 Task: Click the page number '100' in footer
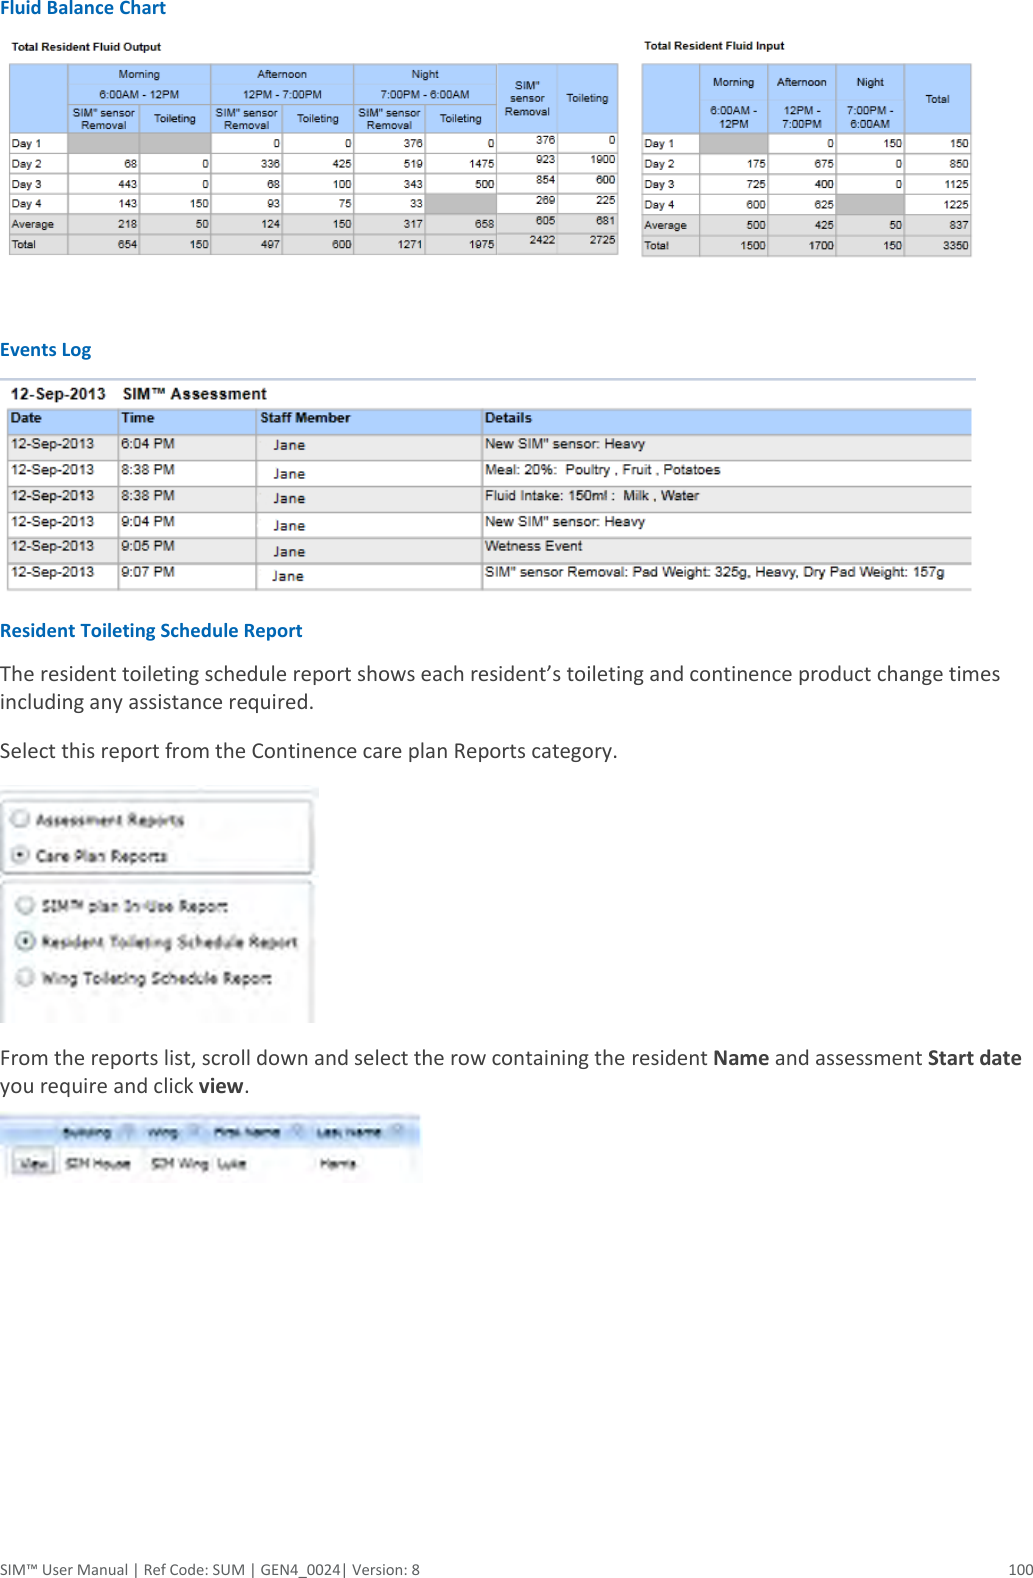[x=1020, y=1569]
